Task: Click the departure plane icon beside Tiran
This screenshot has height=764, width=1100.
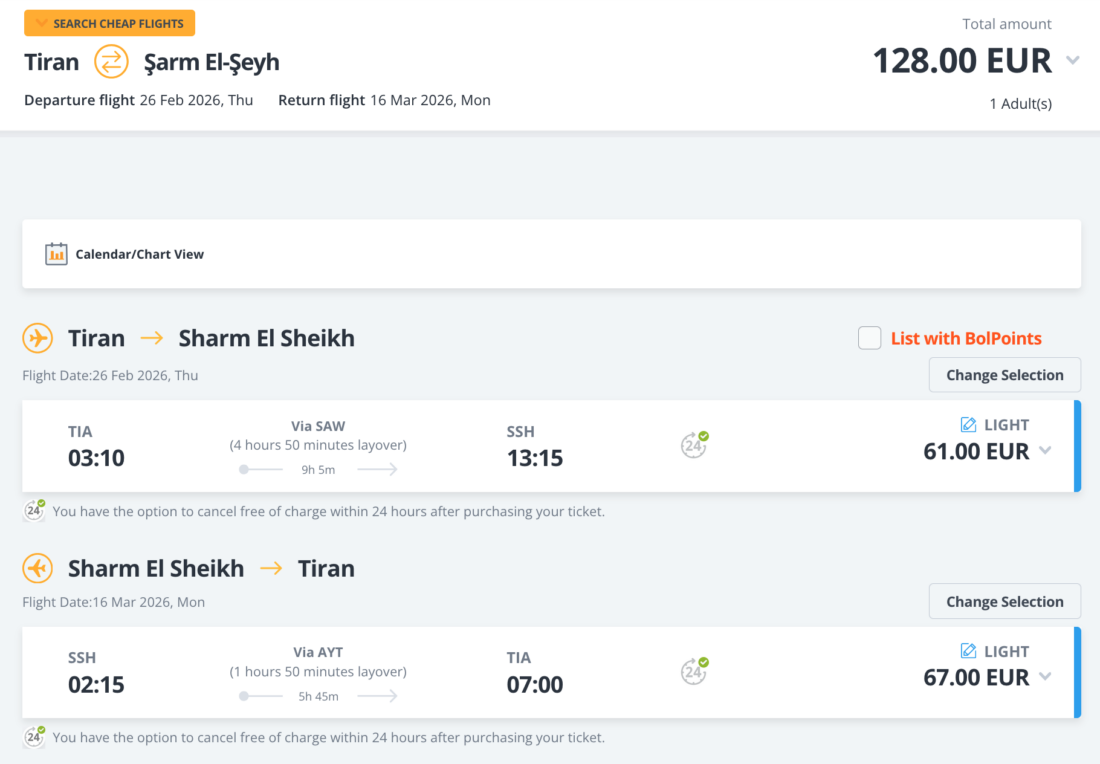Action: 38,338
